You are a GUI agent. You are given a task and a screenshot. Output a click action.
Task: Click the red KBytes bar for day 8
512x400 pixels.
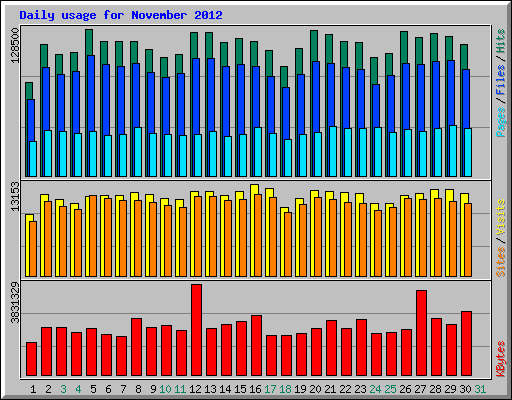(x=137, y=347)
